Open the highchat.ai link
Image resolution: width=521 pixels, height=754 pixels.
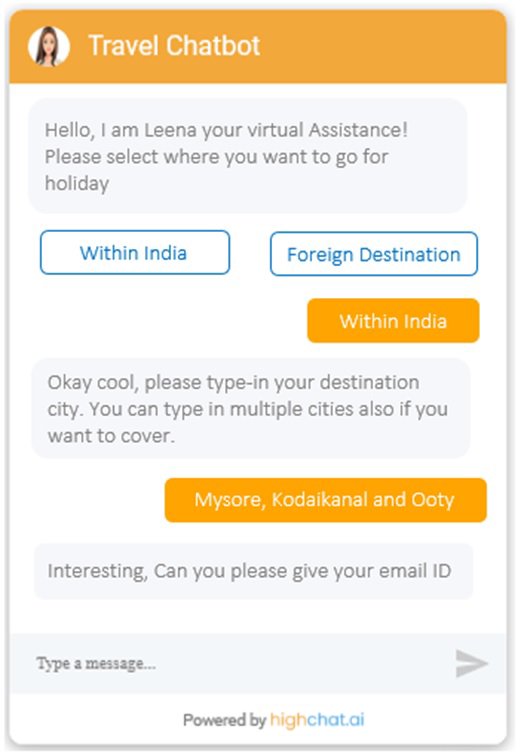point(317,720)
